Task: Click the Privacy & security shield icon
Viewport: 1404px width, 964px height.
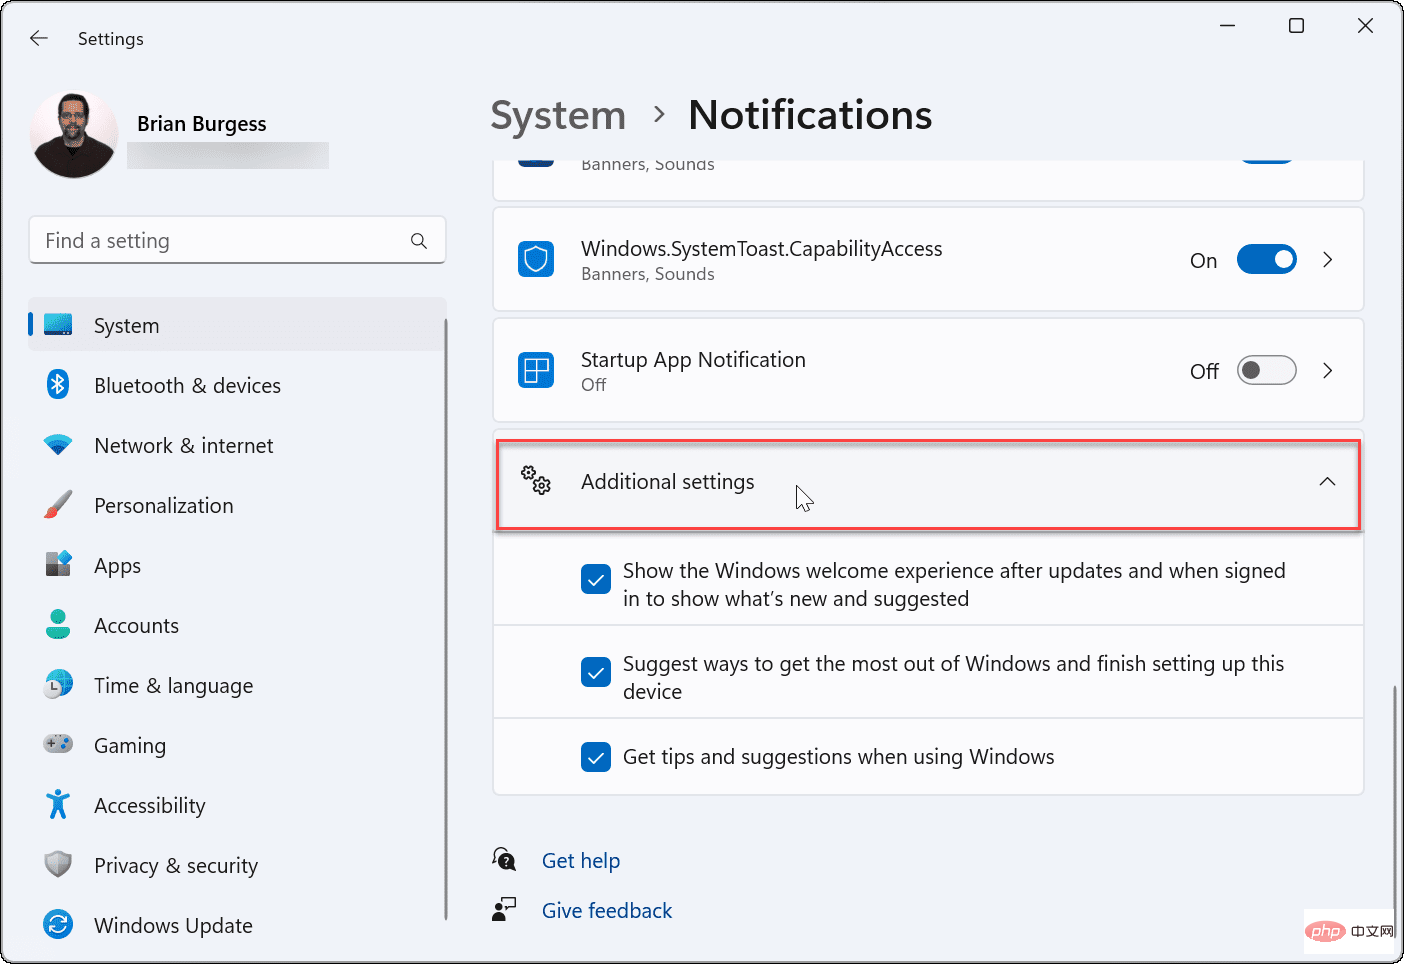Action: click(x=58, y=865)
